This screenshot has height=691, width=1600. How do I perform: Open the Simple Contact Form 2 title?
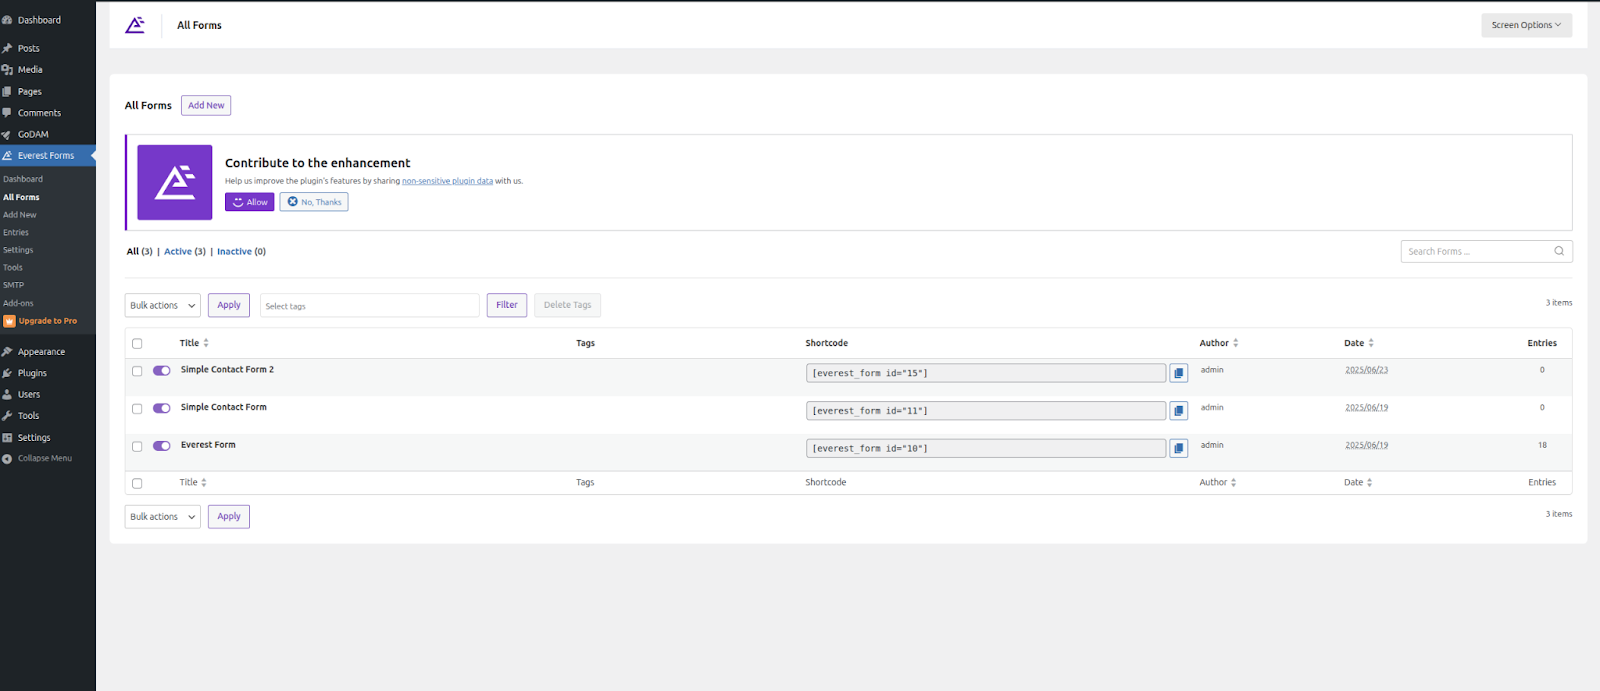tap(227, 369)
